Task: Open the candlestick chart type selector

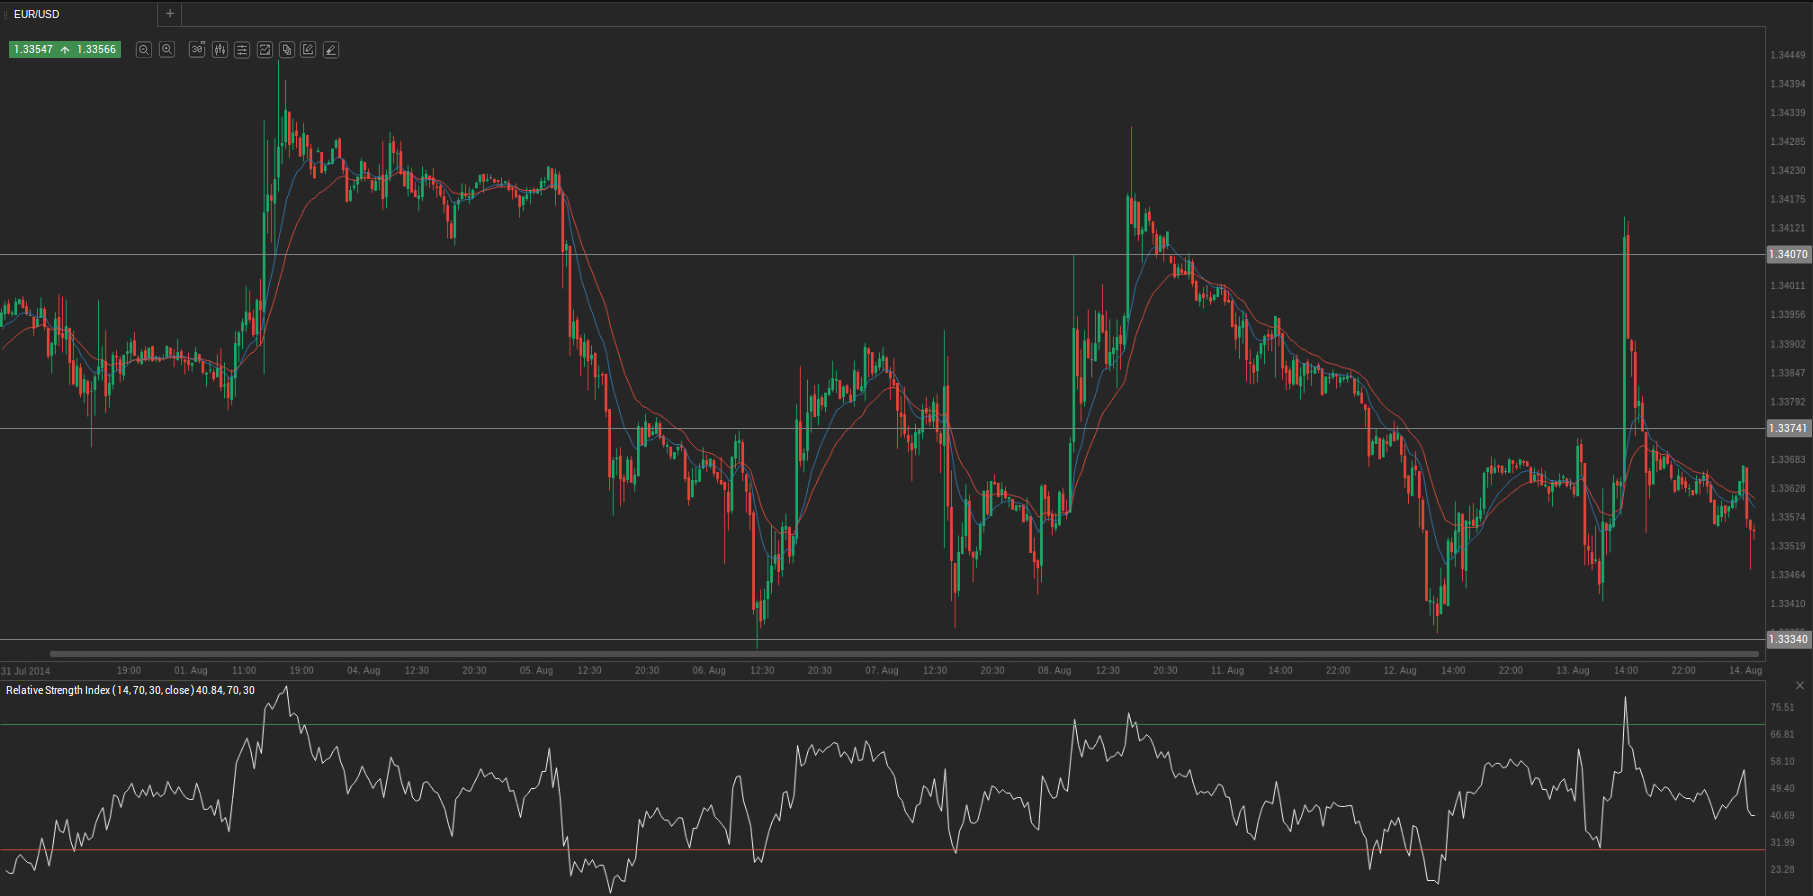Action: 220,50
